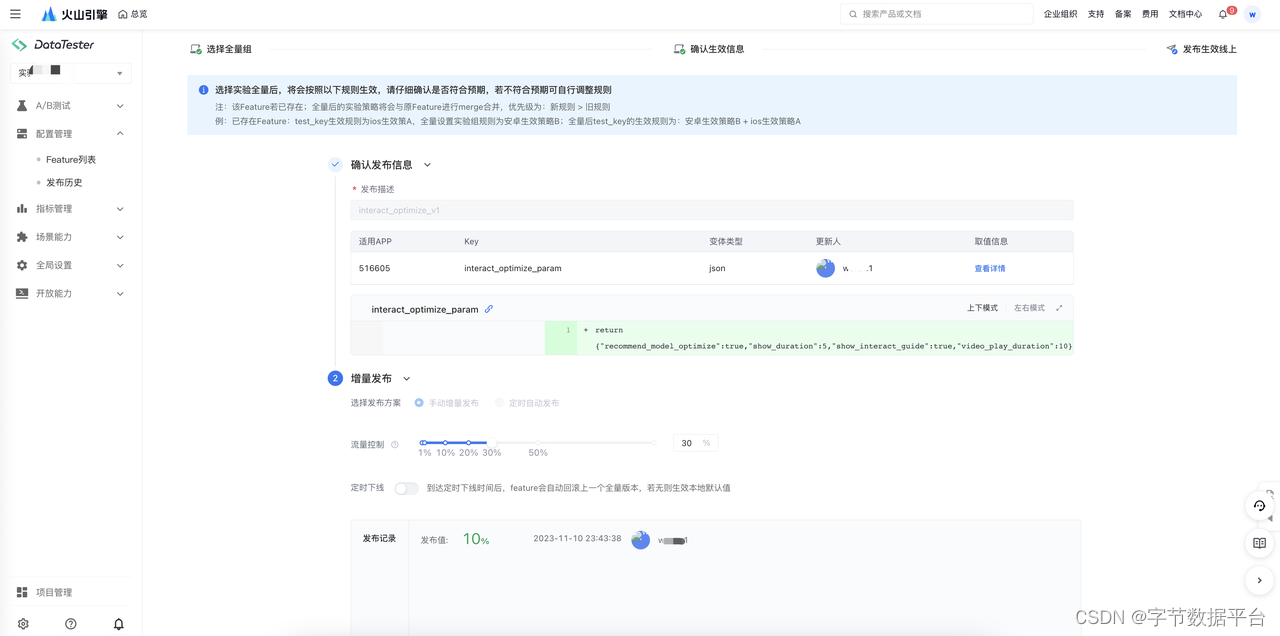Viewport: 1280px width, 636px height.
Task: Focus the 搜索产品或文档 search field
Action: click(x=937, y=14)
